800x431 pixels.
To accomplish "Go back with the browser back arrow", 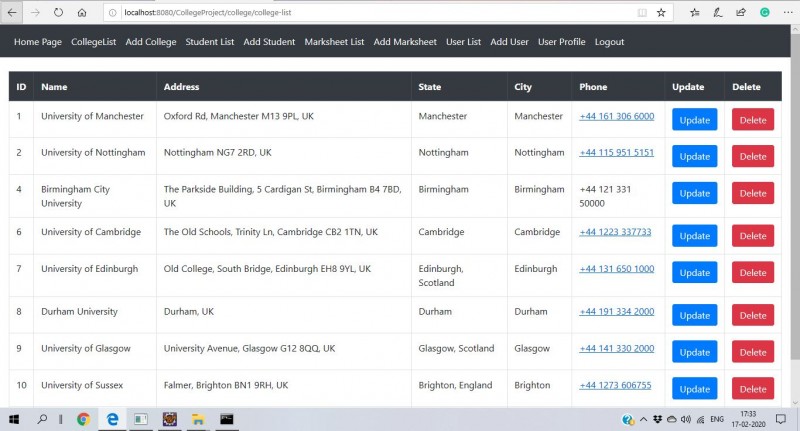I will (12, 13).
